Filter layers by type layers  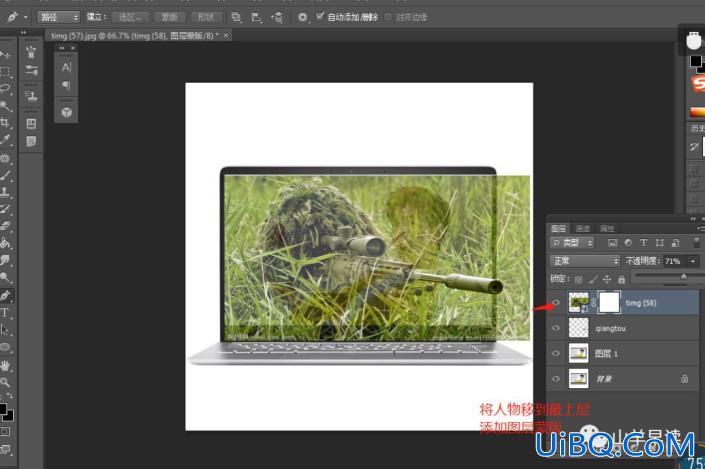click(x=643, y=243)
